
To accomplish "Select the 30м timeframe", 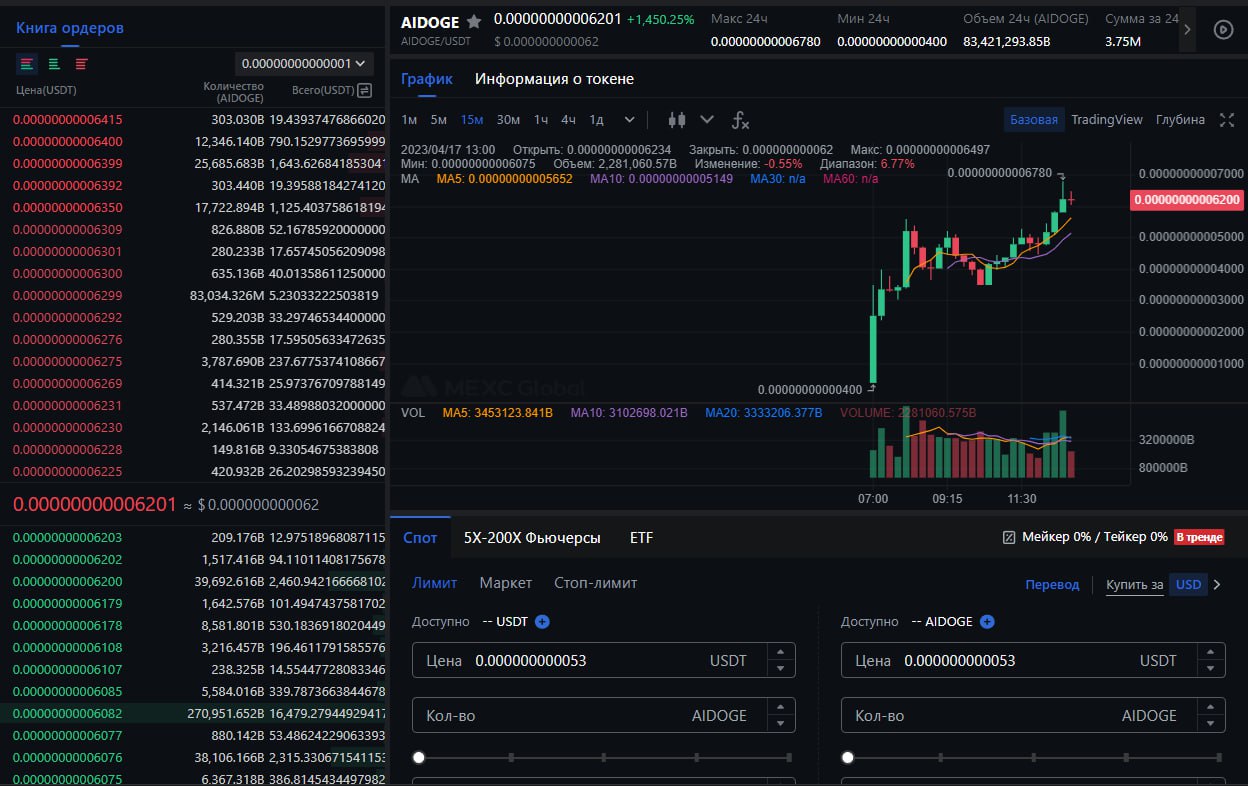I will click(508, 120).
